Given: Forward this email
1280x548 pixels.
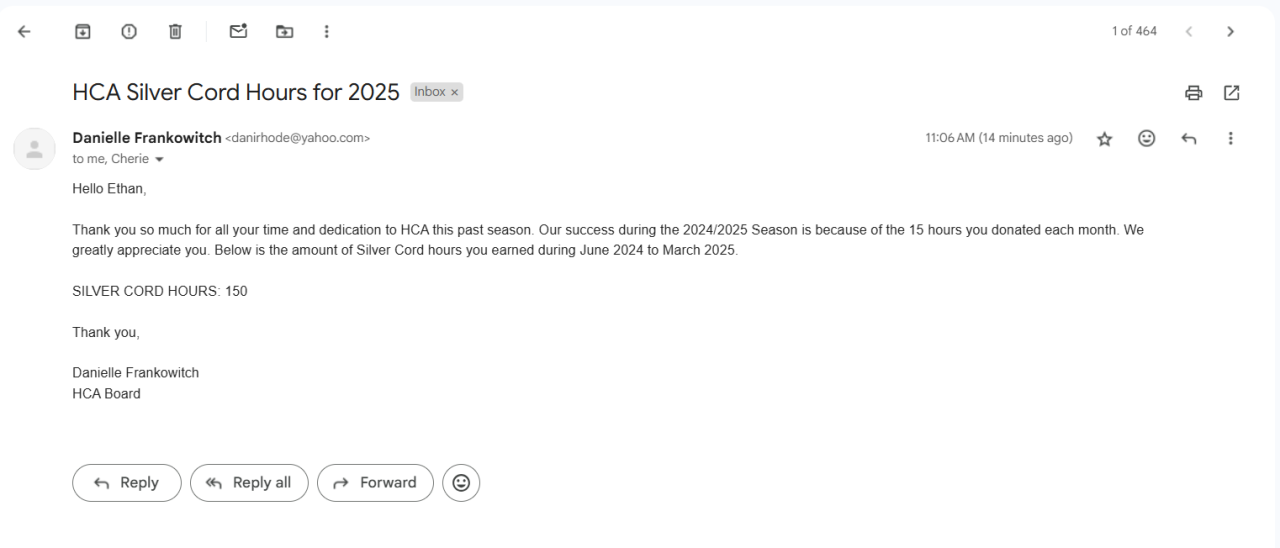Looking at the screenshot, I should [x=375, y=483].
